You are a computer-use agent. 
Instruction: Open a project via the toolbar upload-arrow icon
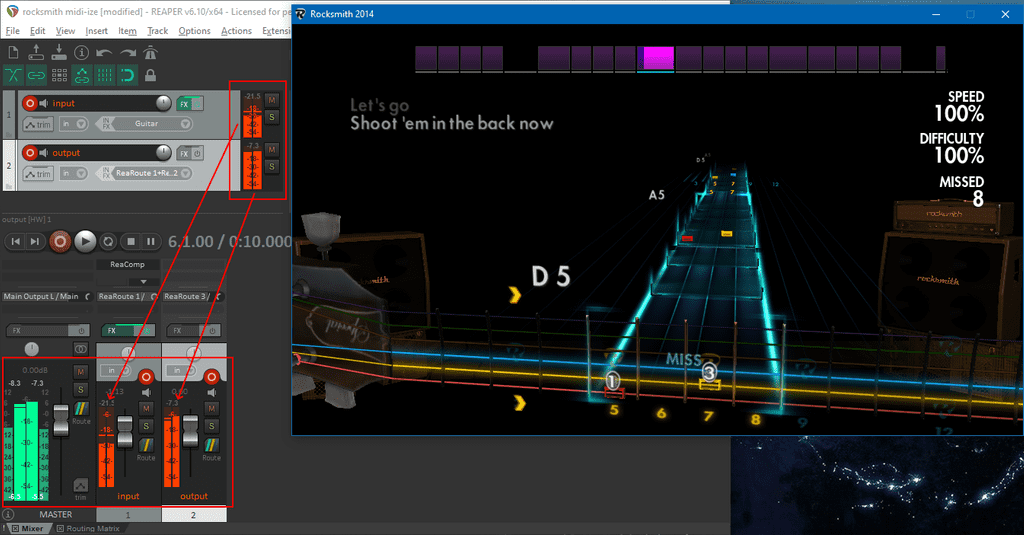tap(36, 52)
